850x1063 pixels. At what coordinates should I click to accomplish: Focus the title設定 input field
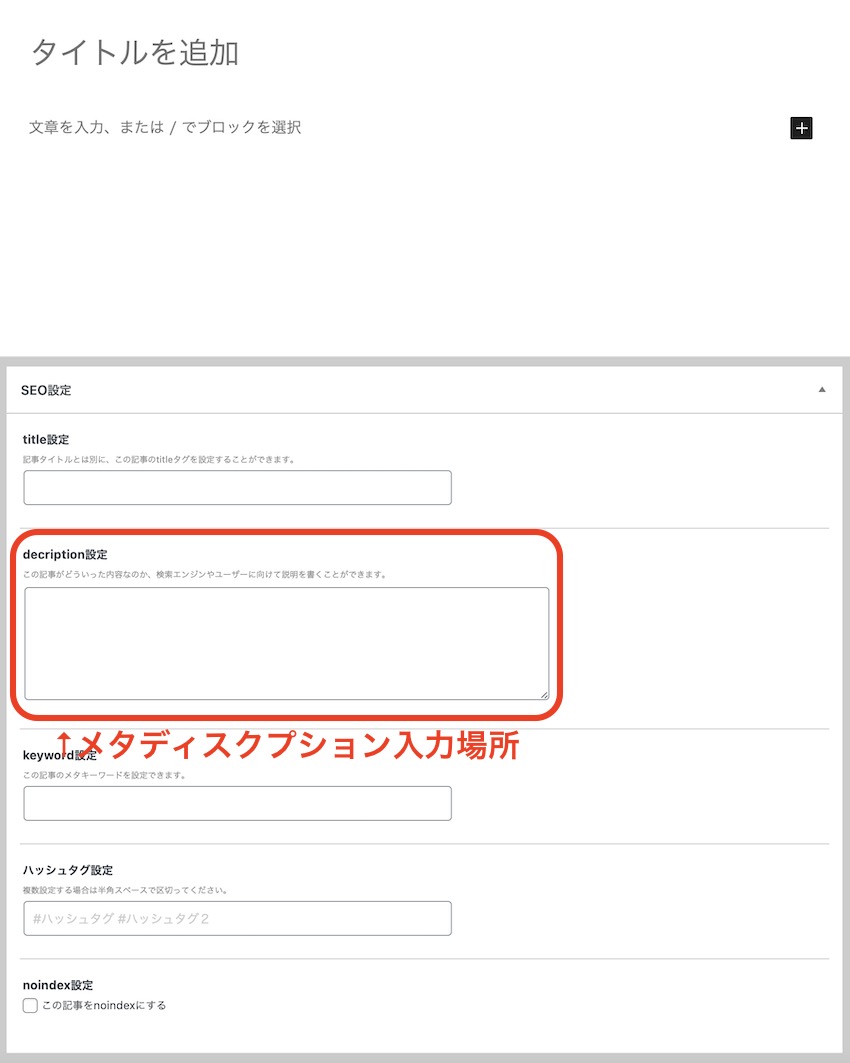coord(237,487)
